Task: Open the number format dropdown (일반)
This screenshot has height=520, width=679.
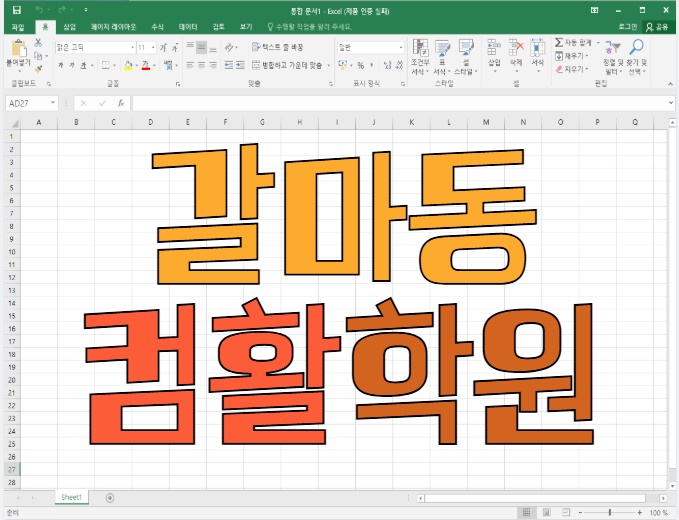Action: click(401, 47)
